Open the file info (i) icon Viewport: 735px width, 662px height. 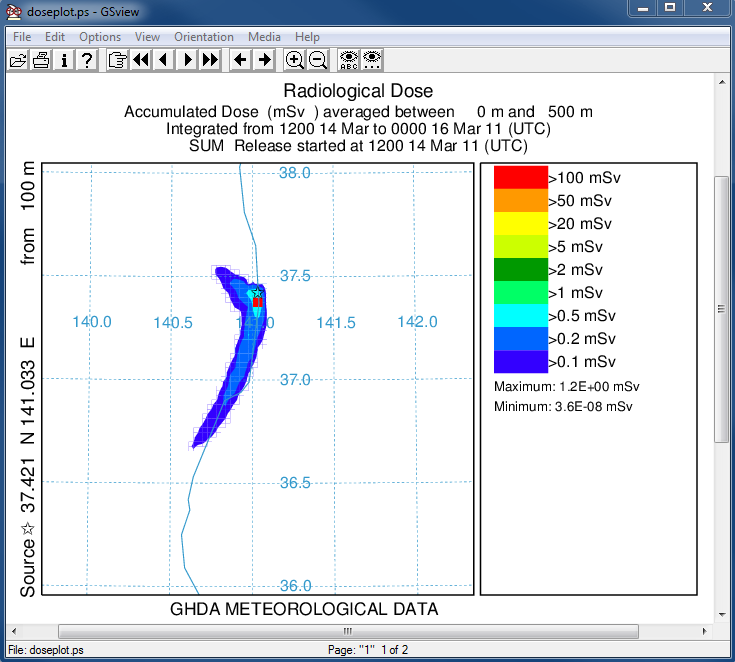(64, 60)
